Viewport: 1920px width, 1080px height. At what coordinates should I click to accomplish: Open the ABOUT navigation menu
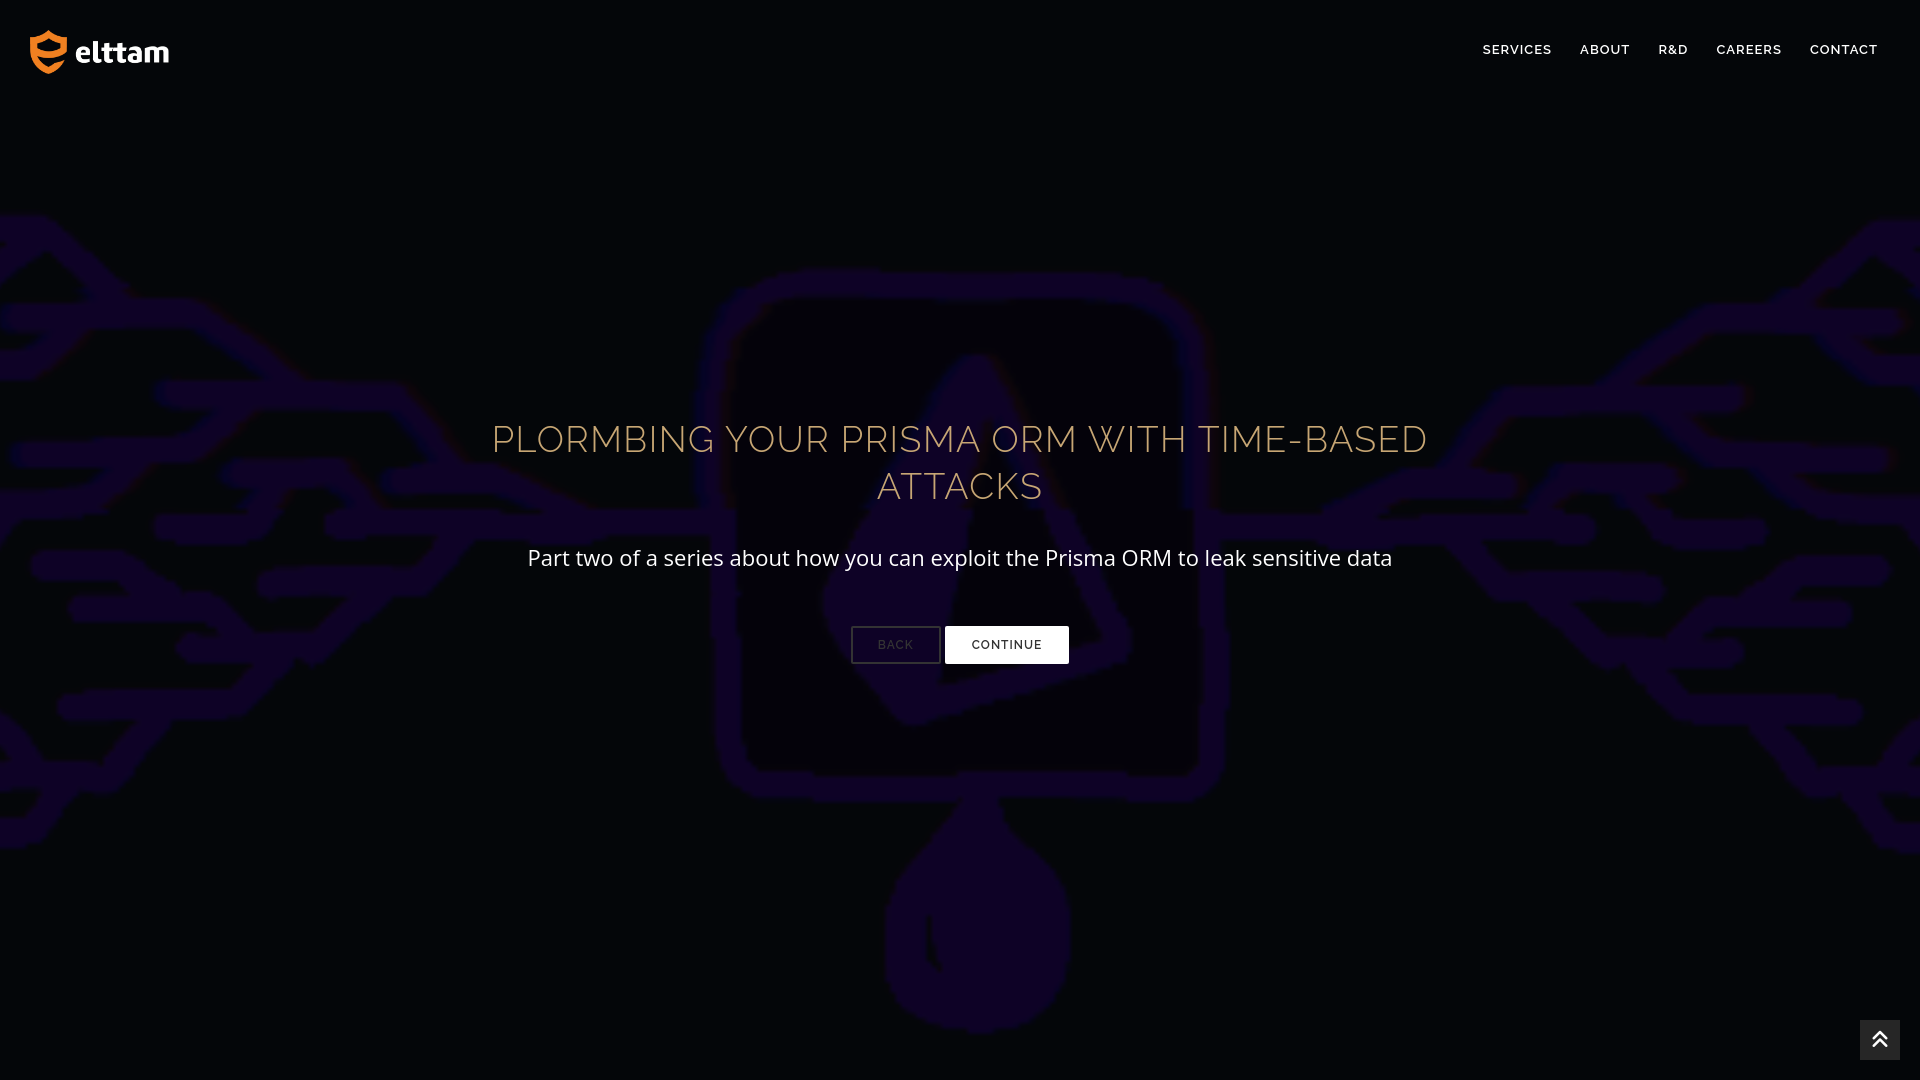click(x=1605, y=50)
